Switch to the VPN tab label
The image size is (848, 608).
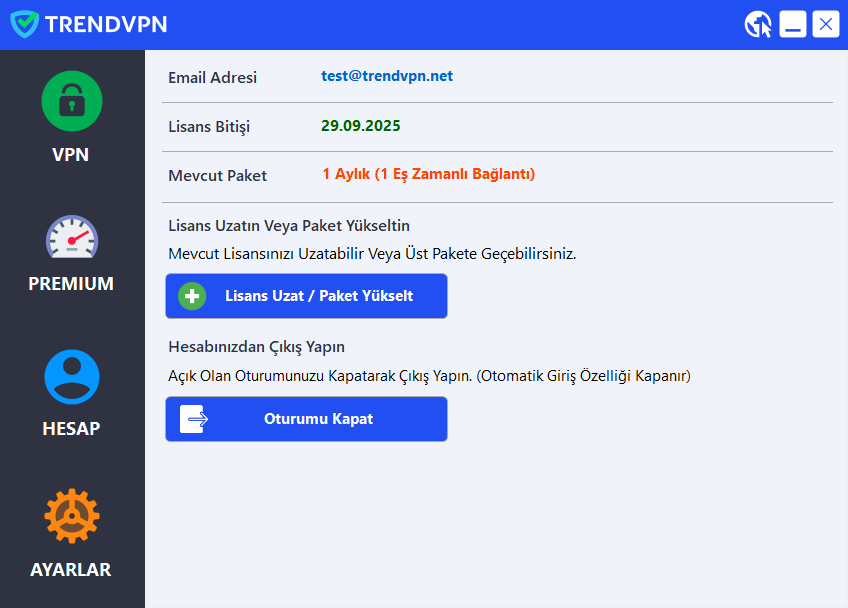[71, 155]
